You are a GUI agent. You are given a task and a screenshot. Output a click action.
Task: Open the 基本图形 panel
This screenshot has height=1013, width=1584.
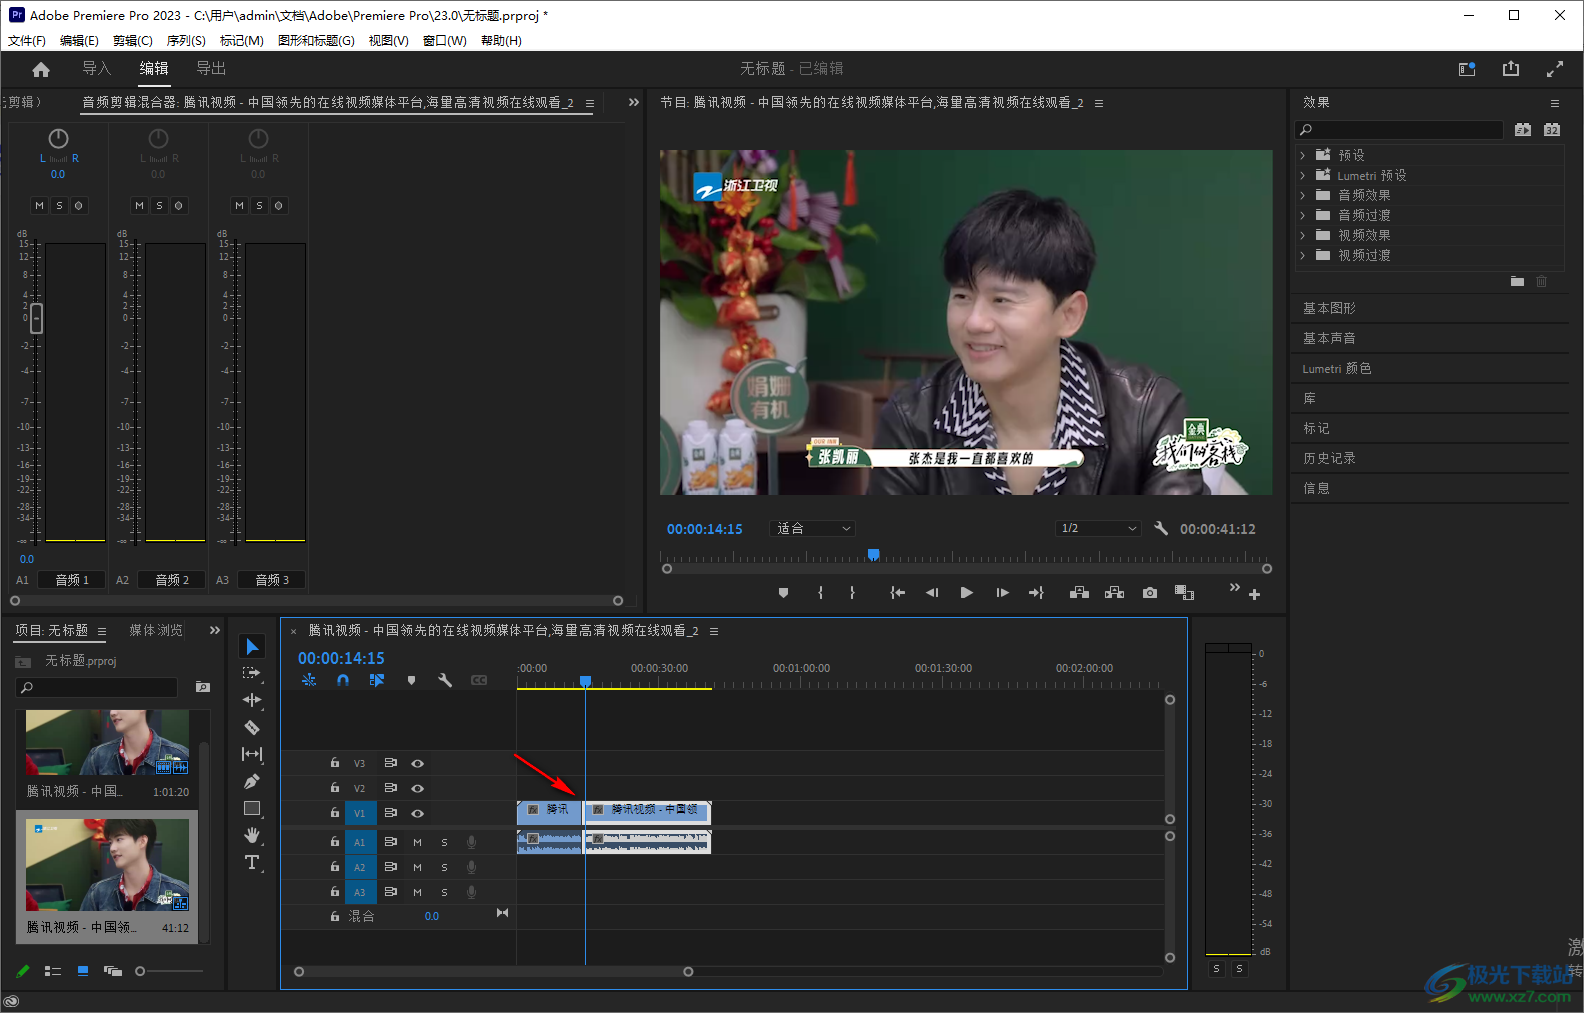(x=1329, y=308)
